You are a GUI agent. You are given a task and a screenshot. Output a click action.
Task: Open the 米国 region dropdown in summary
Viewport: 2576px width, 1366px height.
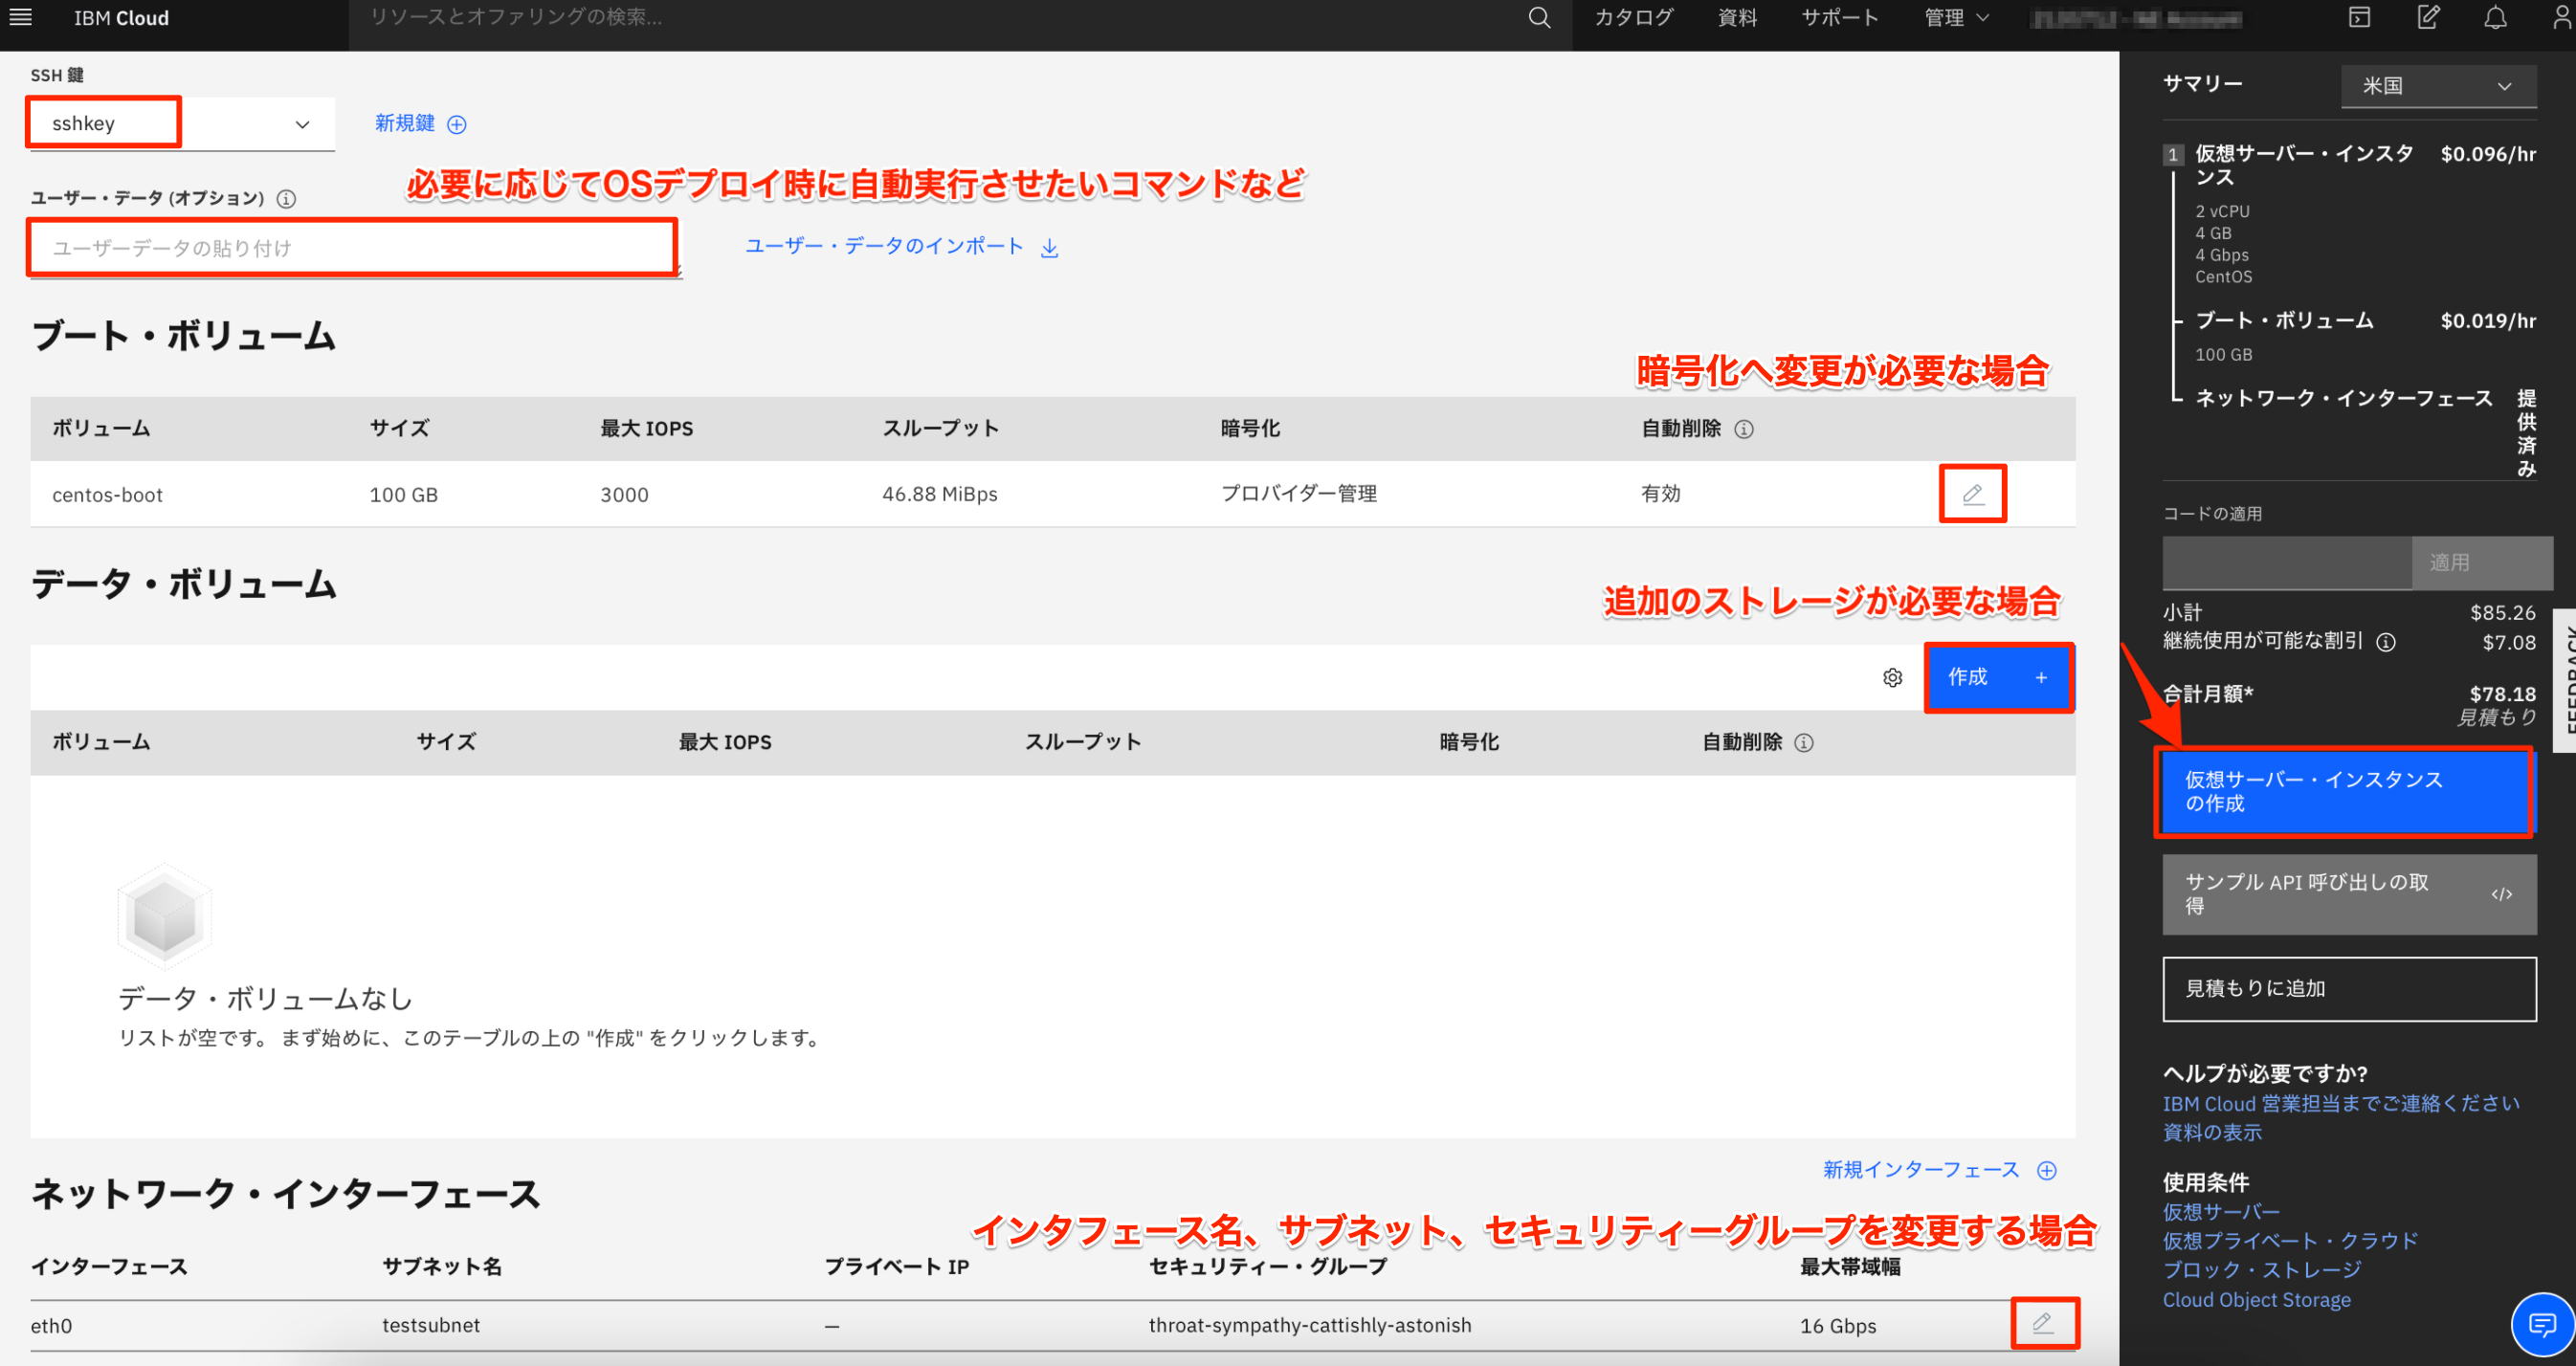2437,86
